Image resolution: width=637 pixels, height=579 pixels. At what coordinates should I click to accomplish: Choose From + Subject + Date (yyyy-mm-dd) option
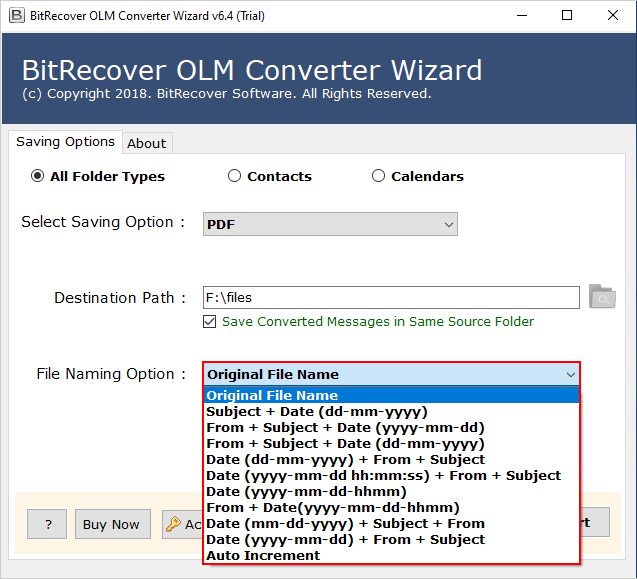point(391,427)
